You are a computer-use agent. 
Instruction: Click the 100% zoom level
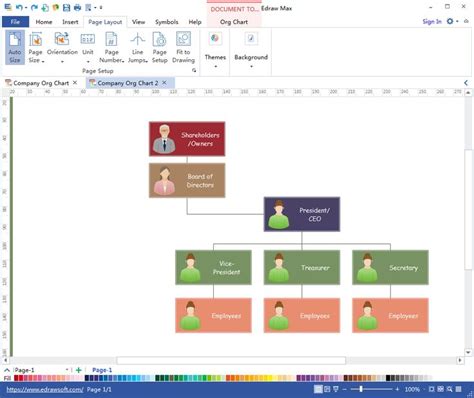click(x=412, y=389)
